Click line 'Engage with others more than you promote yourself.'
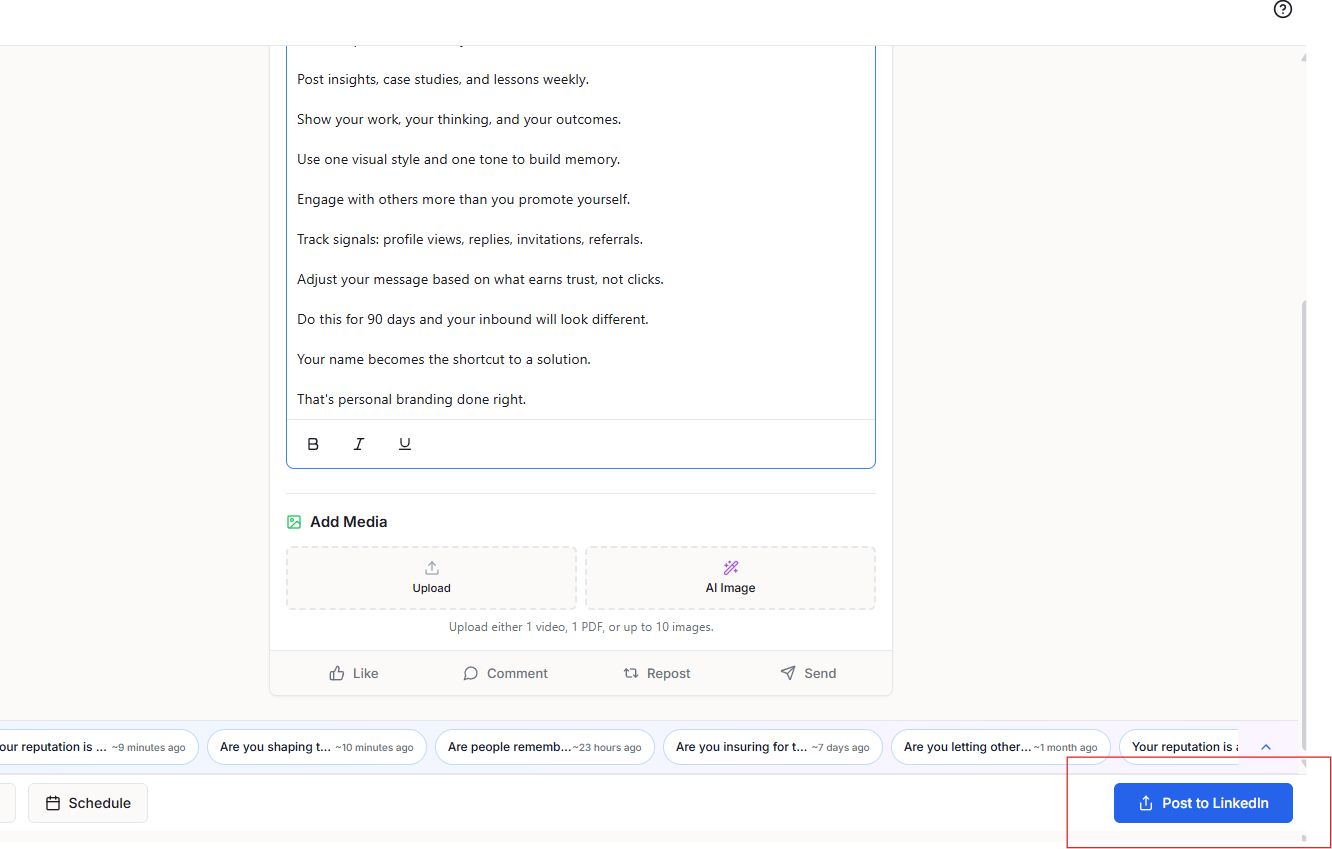This screenshot has height=849, width=1332. pyautogui.click(x=464, y=199)
